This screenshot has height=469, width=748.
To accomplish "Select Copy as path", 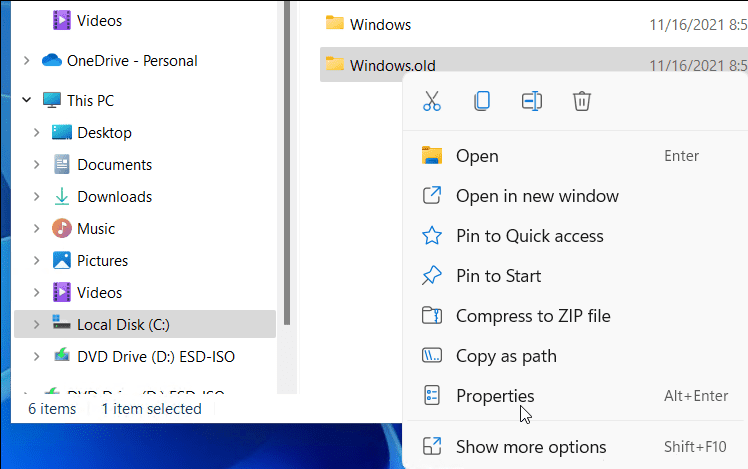I will click(x=506, y=356).
